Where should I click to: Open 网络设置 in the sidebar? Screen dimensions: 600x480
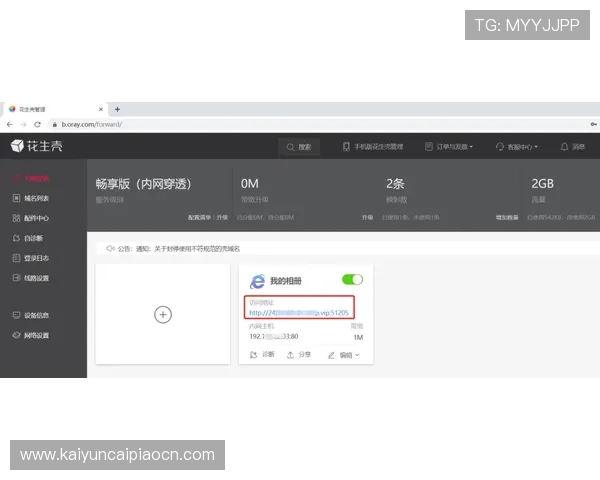click(31, 335)
